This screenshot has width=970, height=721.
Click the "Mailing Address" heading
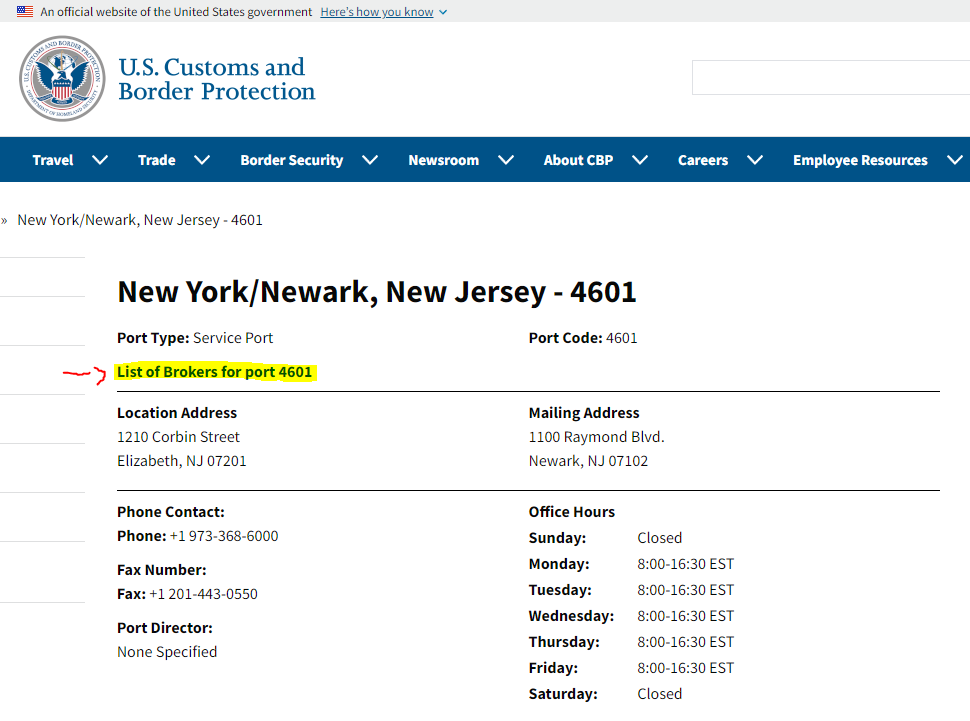coord(584,413)
